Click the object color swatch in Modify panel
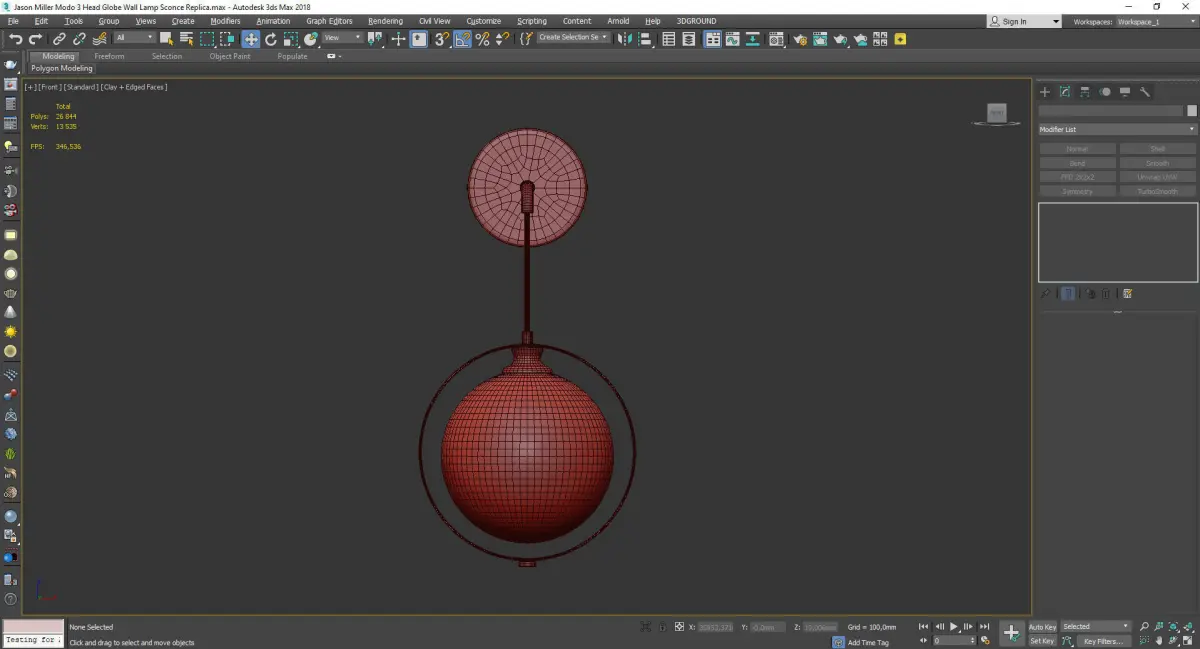Image resolution: width=1200 pixels, height=649 pixels. point(1191,111)
